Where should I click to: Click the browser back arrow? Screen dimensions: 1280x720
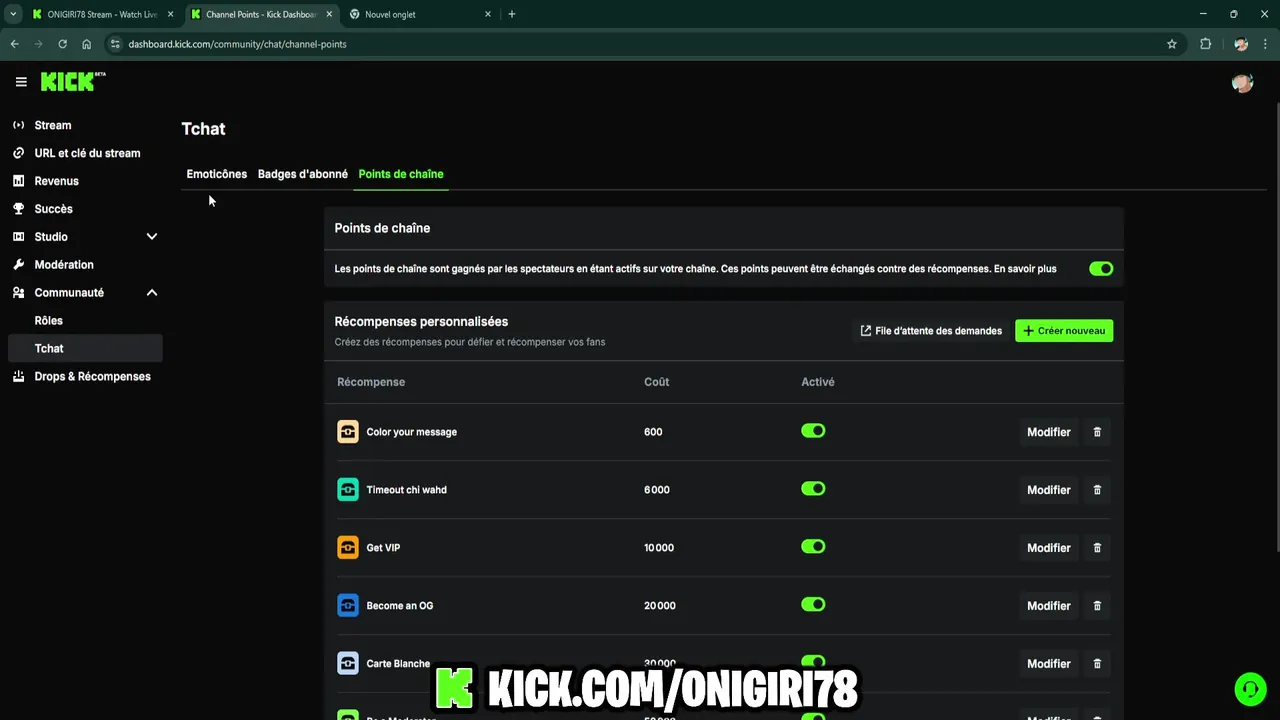point(14,44)
